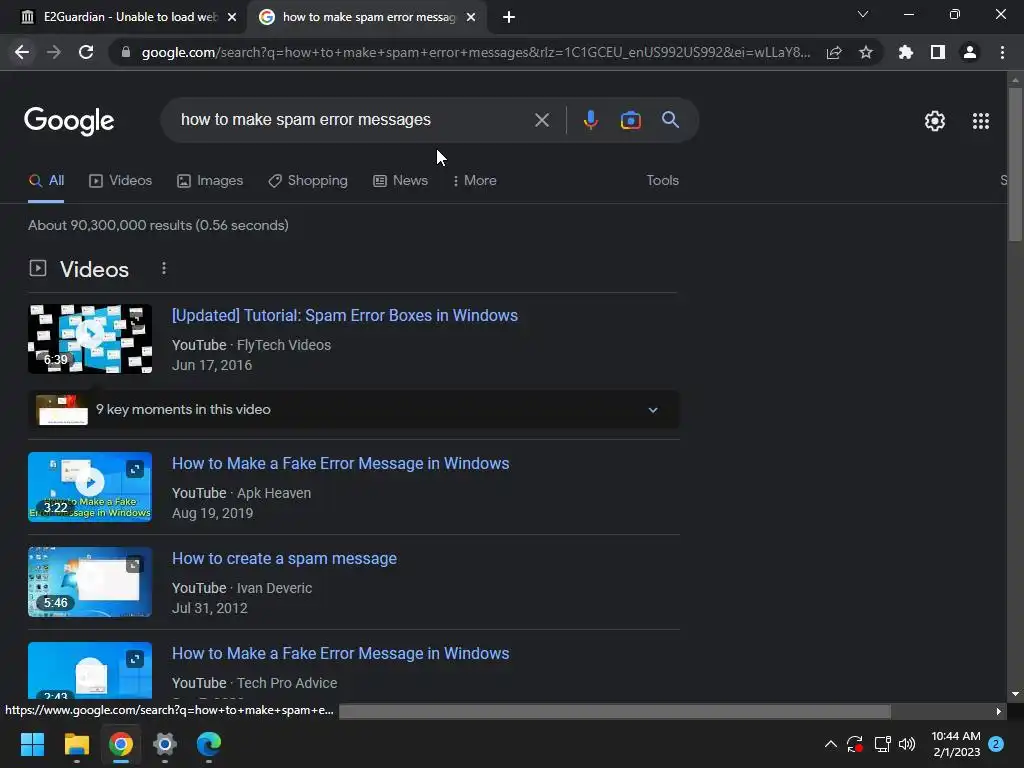This screenshot has height=768, width=1024.
Task: Switch to the E2Guardian tab
Action: [x=123, y=18]
